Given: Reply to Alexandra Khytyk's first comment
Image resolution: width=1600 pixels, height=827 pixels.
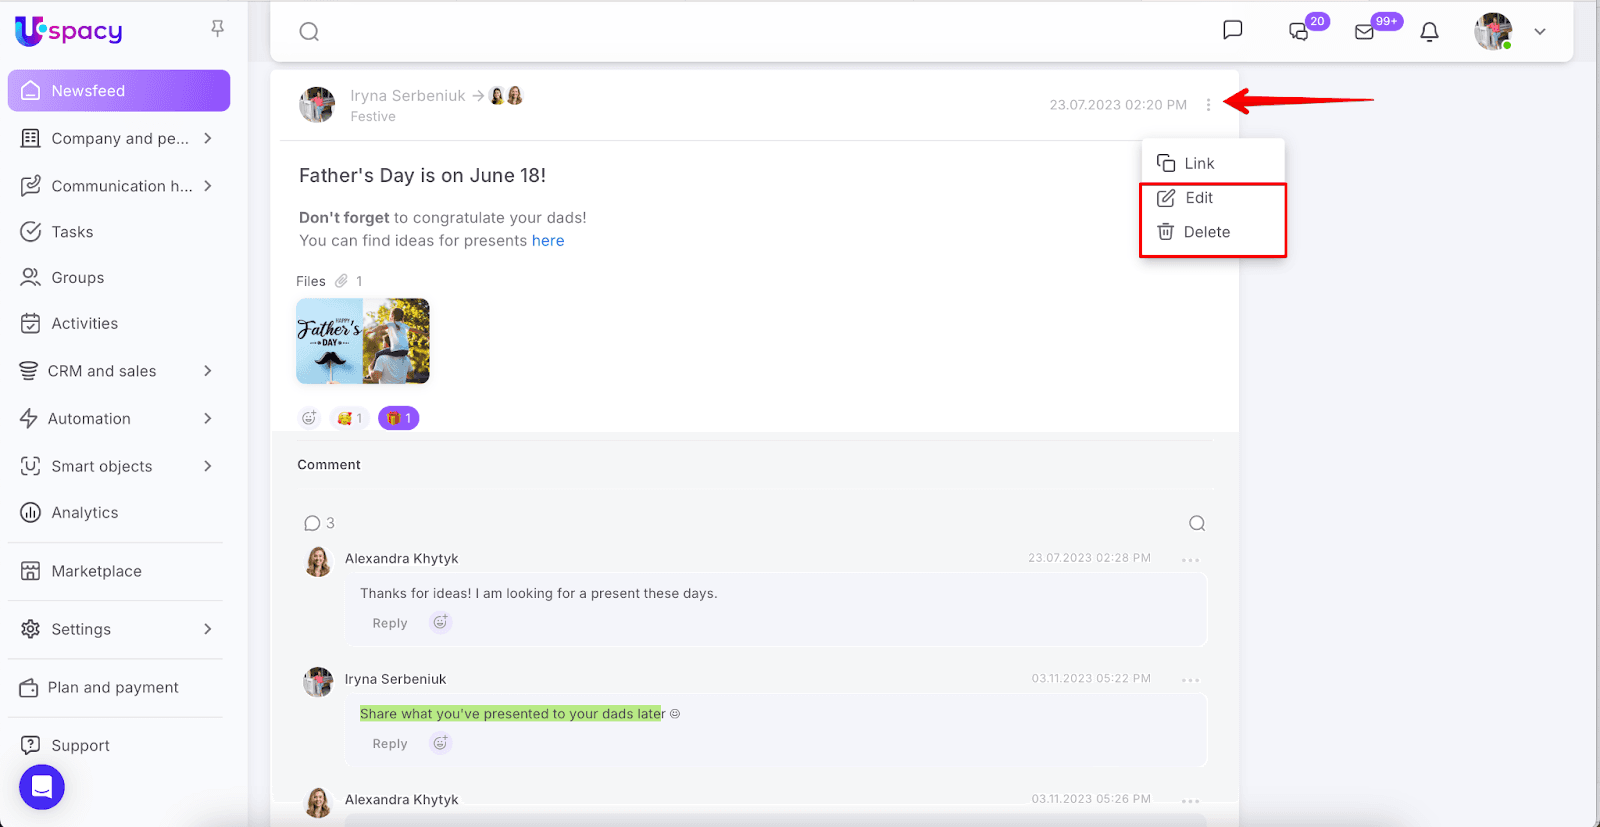Looking at the screenshot, I should 389,623.
